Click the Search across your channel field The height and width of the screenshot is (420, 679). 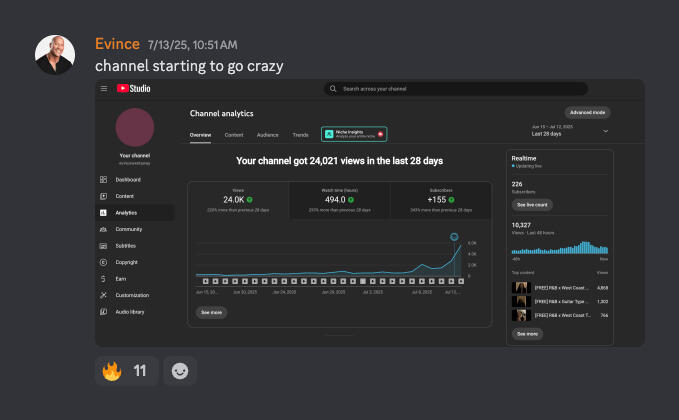tap(455, 89)
